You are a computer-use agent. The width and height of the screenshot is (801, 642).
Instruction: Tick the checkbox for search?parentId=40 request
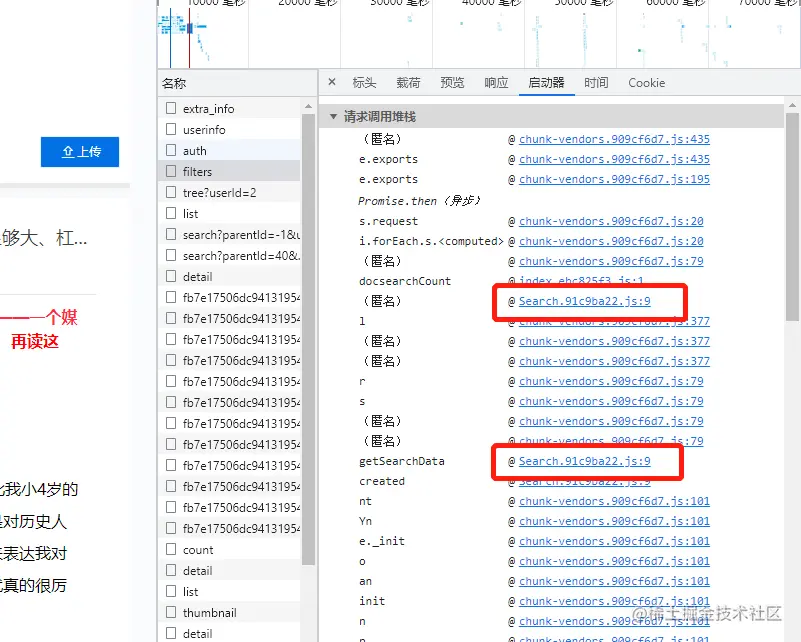pyautogui.click(x=171, y=255)
